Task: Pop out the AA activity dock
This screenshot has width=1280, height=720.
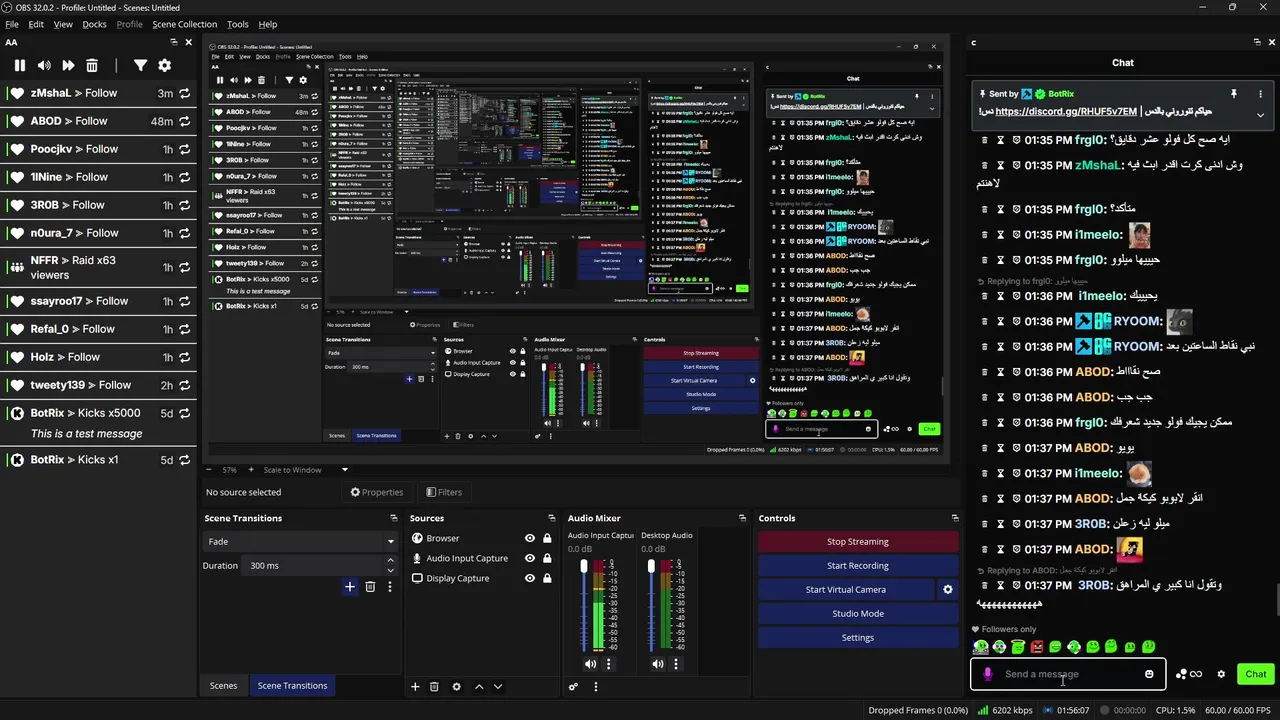Action: coord(173,42)
